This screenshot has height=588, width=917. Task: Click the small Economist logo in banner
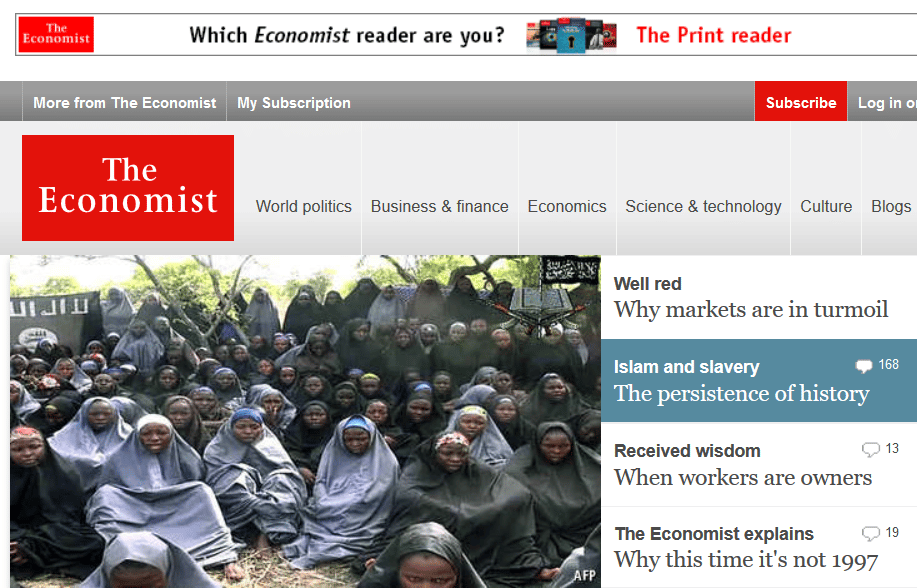pos(56,35)
